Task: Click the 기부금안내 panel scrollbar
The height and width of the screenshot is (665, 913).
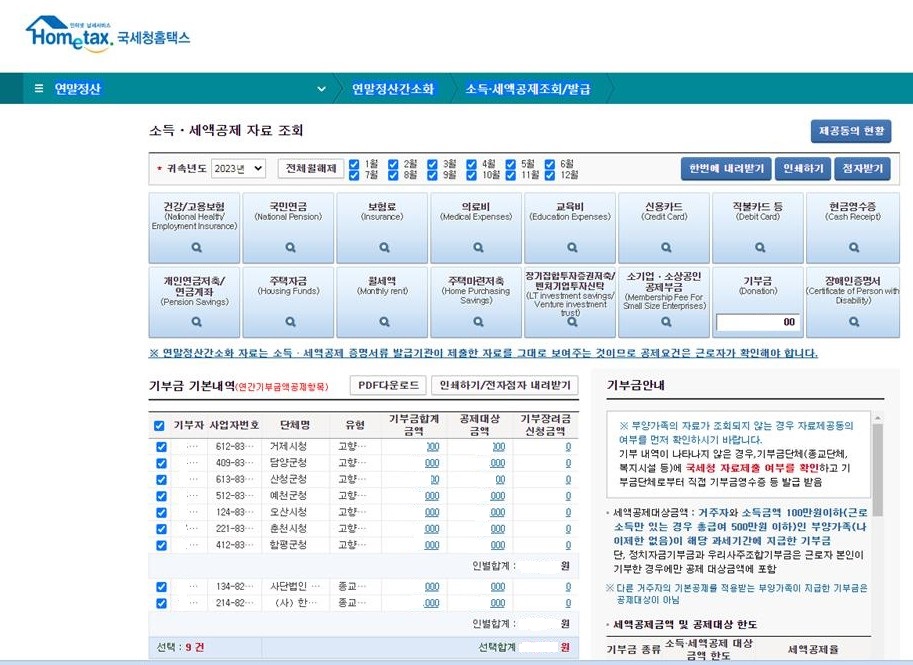Action: (877, 460)
